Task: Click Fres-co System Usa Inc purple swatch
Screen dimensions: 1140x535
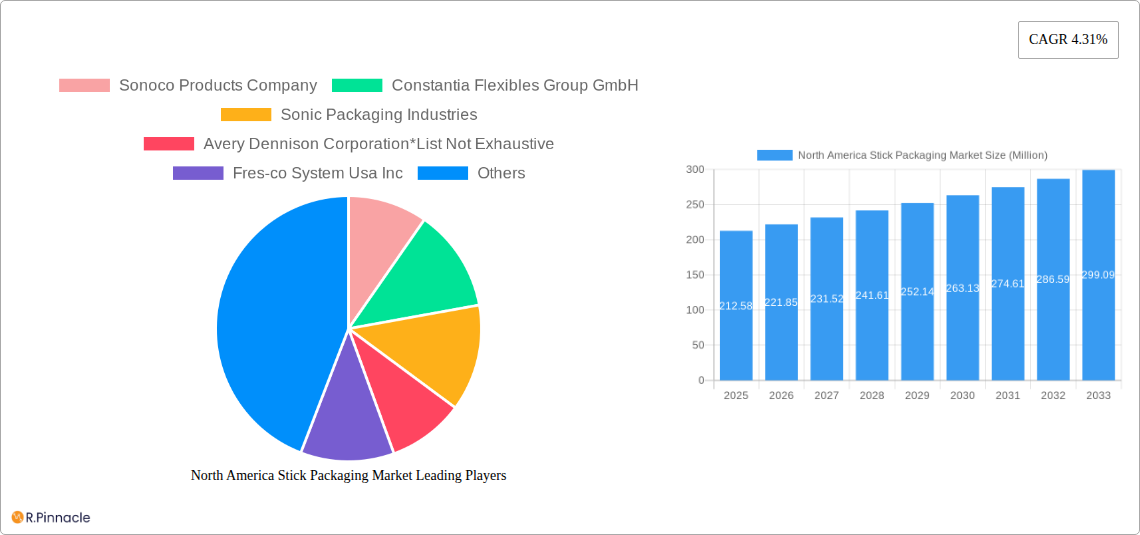Action: point(198,173)
